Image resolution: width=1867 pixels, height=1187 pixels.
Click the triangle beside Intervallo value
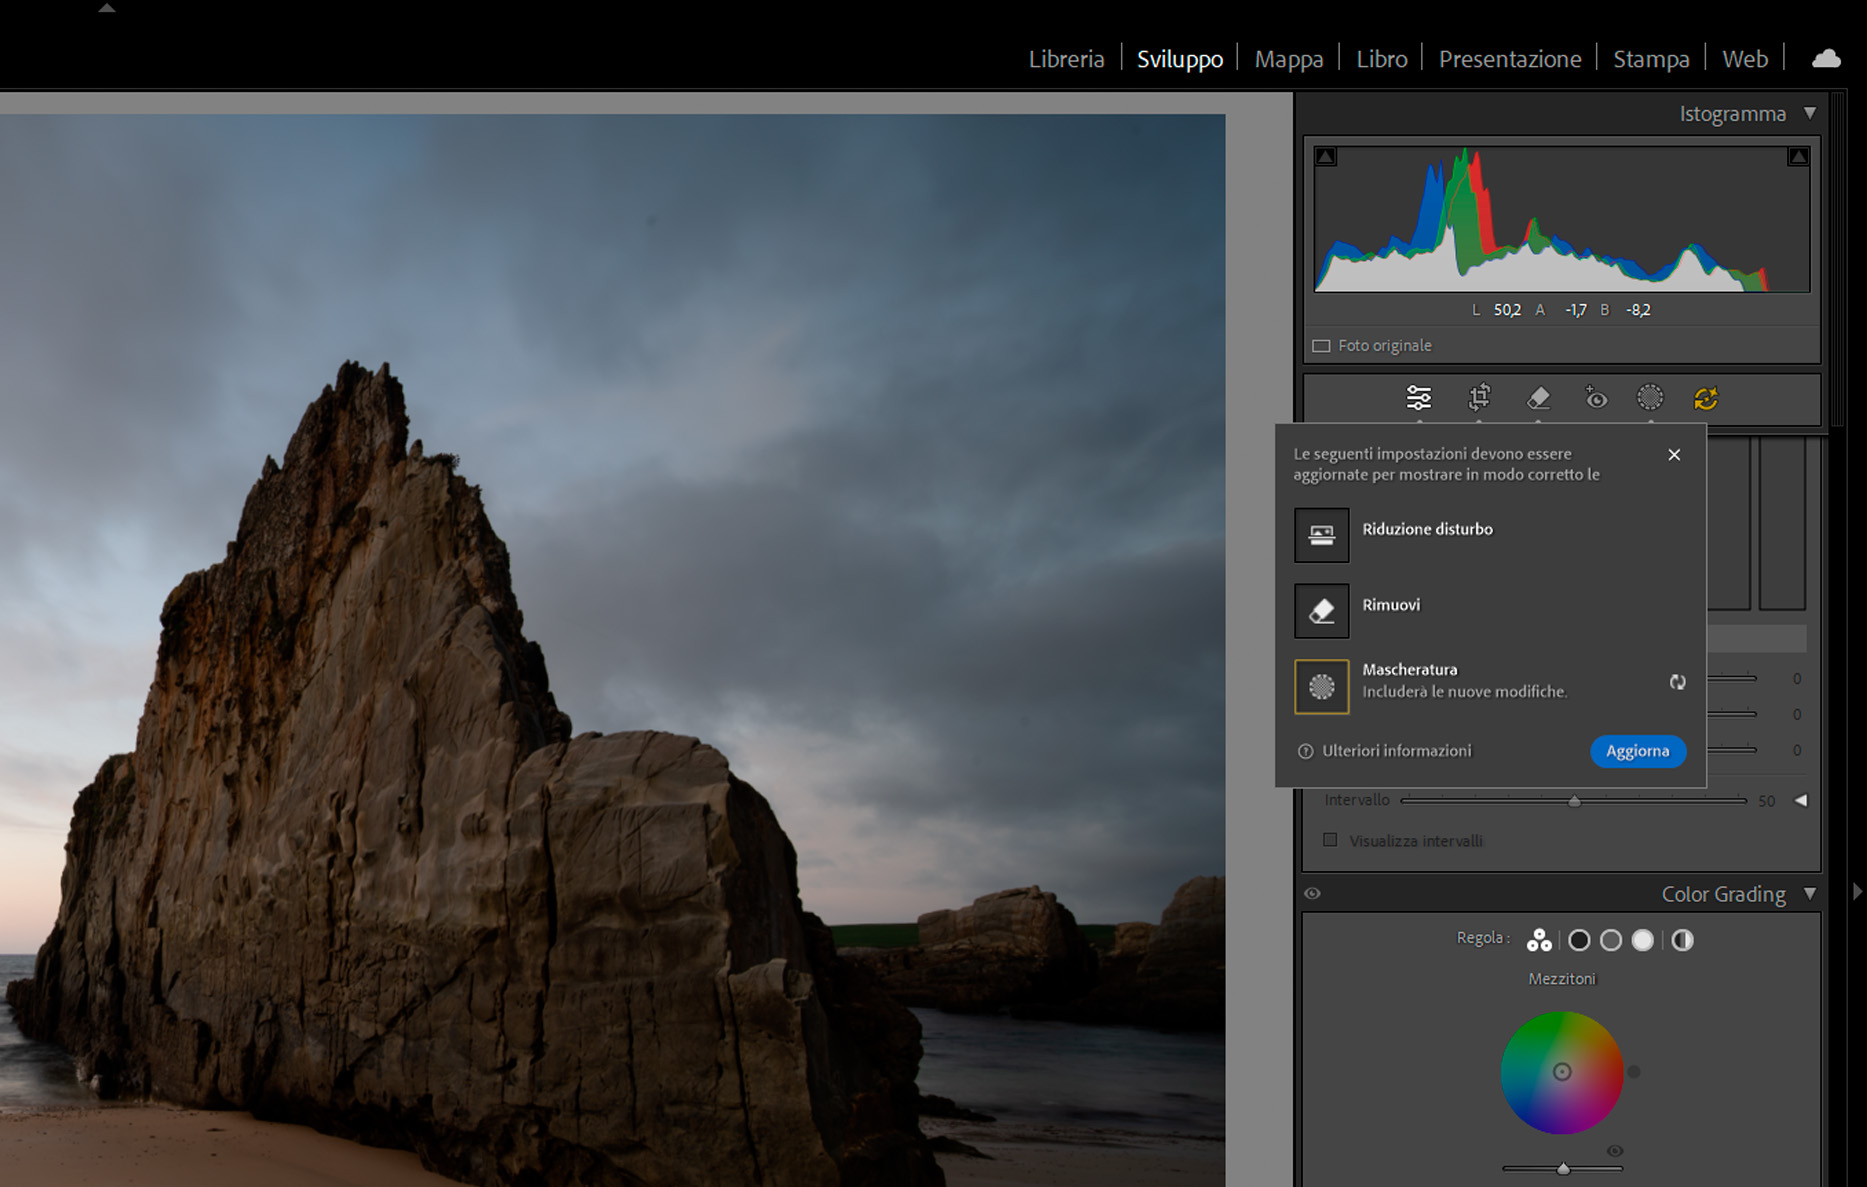pos(1801,800)
